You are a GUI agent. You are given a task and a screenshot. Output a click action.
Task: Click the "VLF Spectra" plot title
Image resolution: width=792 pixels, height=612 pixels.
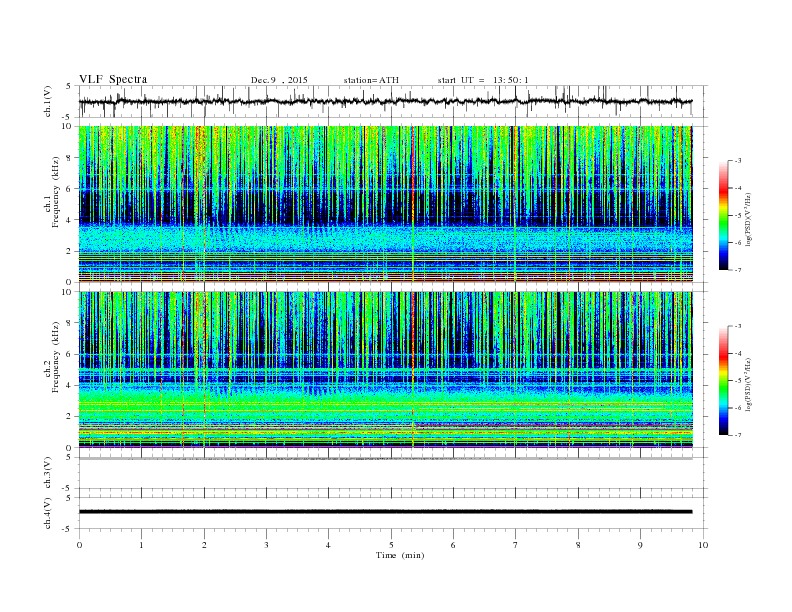pos(113,79)
